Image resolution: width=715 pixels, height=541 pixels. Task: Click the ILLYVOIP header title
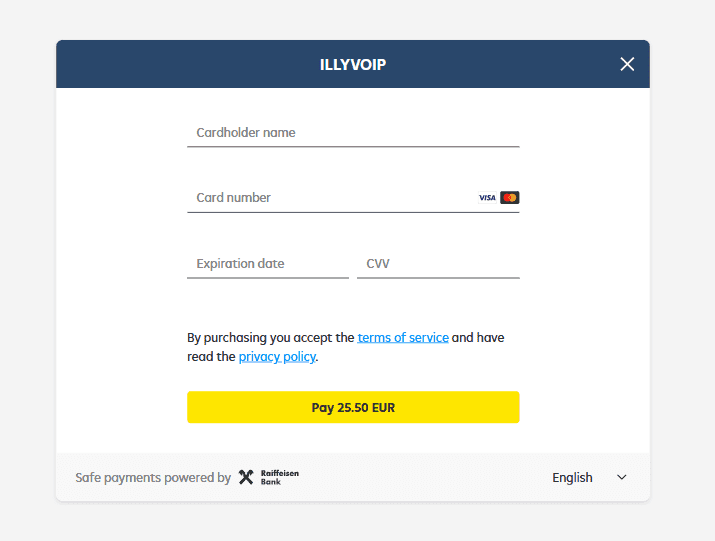pyautogui.click(x=353, y=65)
